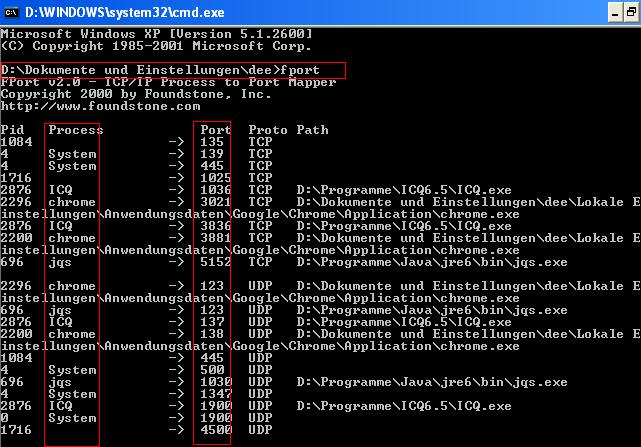The image size is (641, 447).
Task: Click port value 3881
Action: click(216, 238)
